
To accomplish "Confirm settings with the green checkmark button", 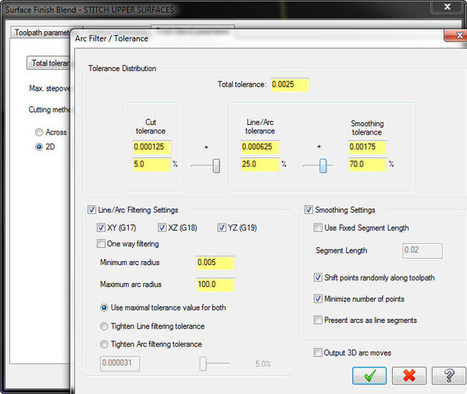I will (369, 376).
